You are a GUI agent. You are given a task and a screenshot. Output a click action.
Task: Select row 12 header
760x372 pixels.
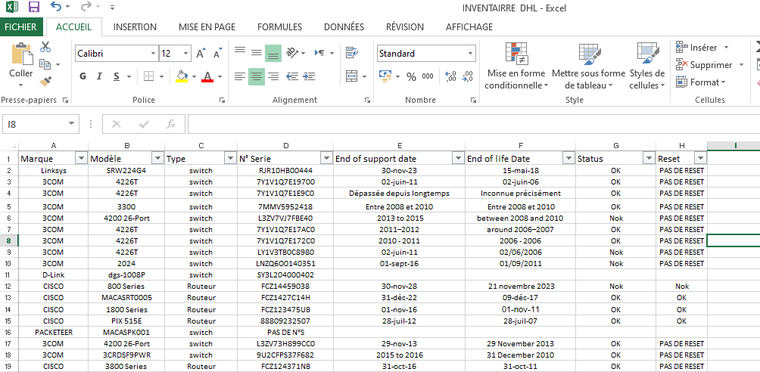coord(9,286)
